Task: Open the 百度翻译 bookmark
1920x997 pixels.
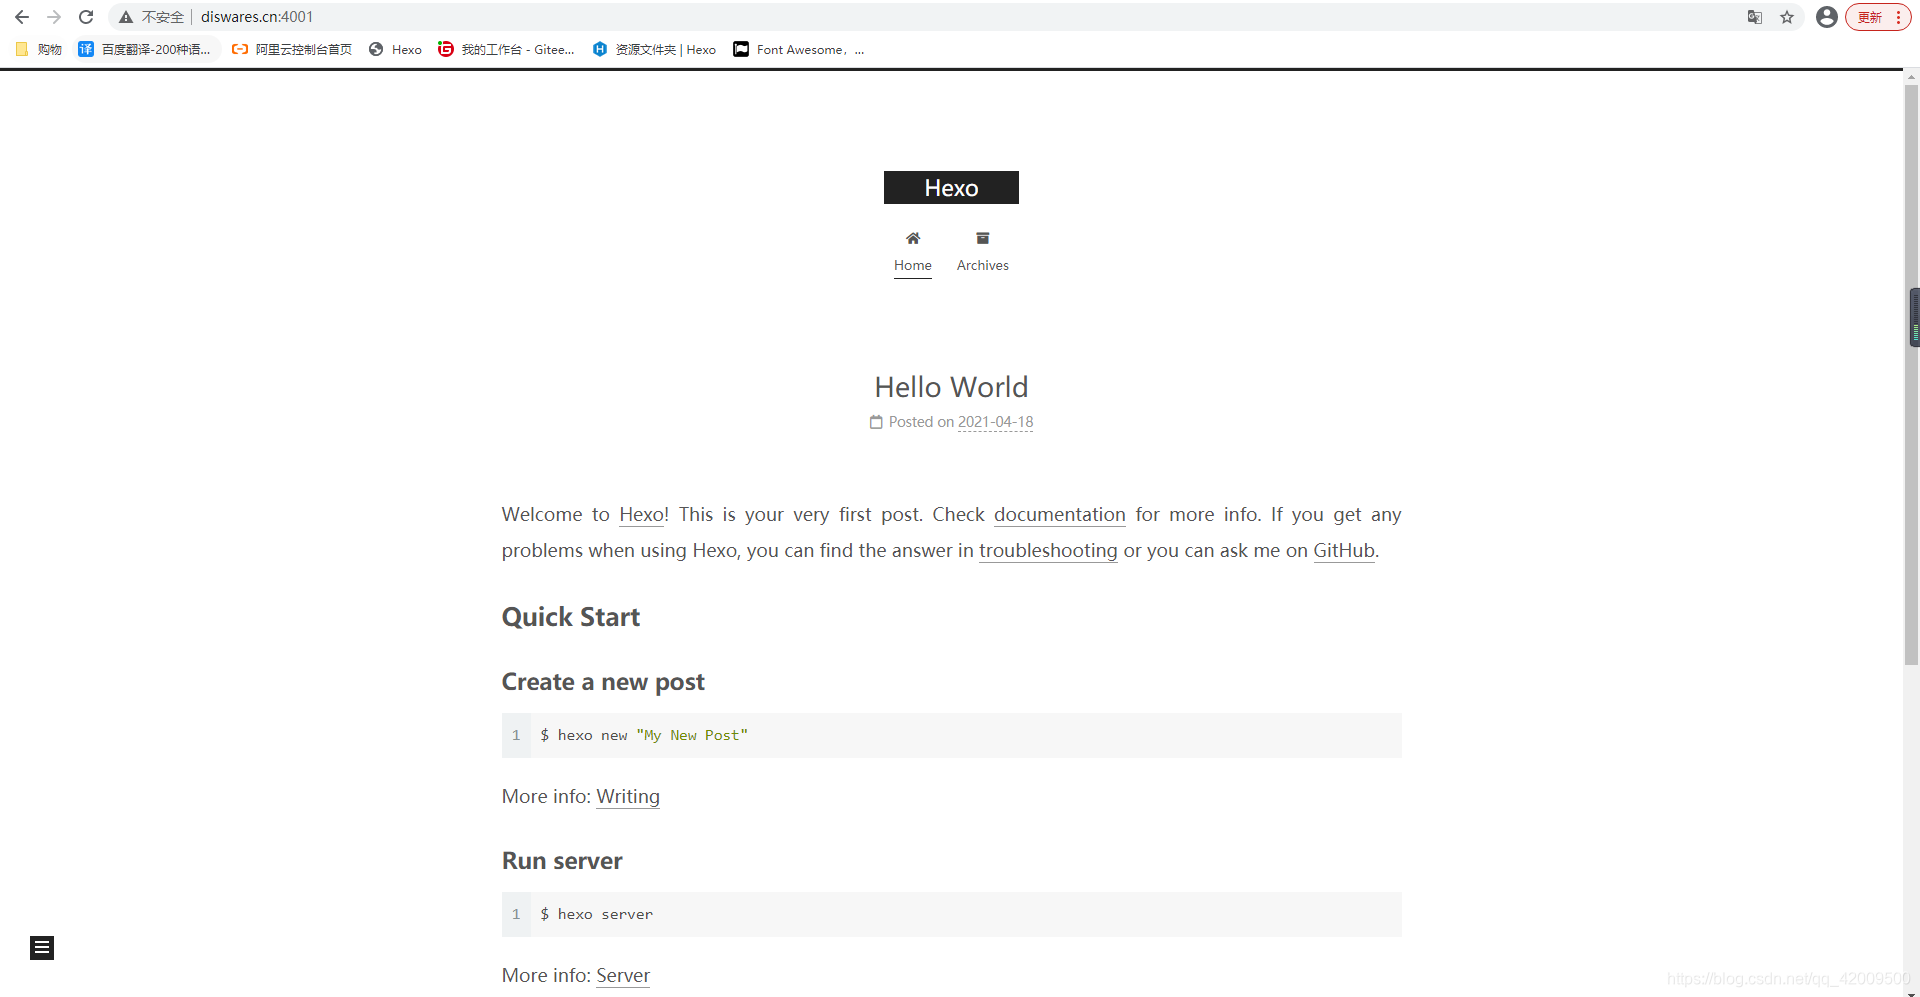Action: [x=145, y=49]
